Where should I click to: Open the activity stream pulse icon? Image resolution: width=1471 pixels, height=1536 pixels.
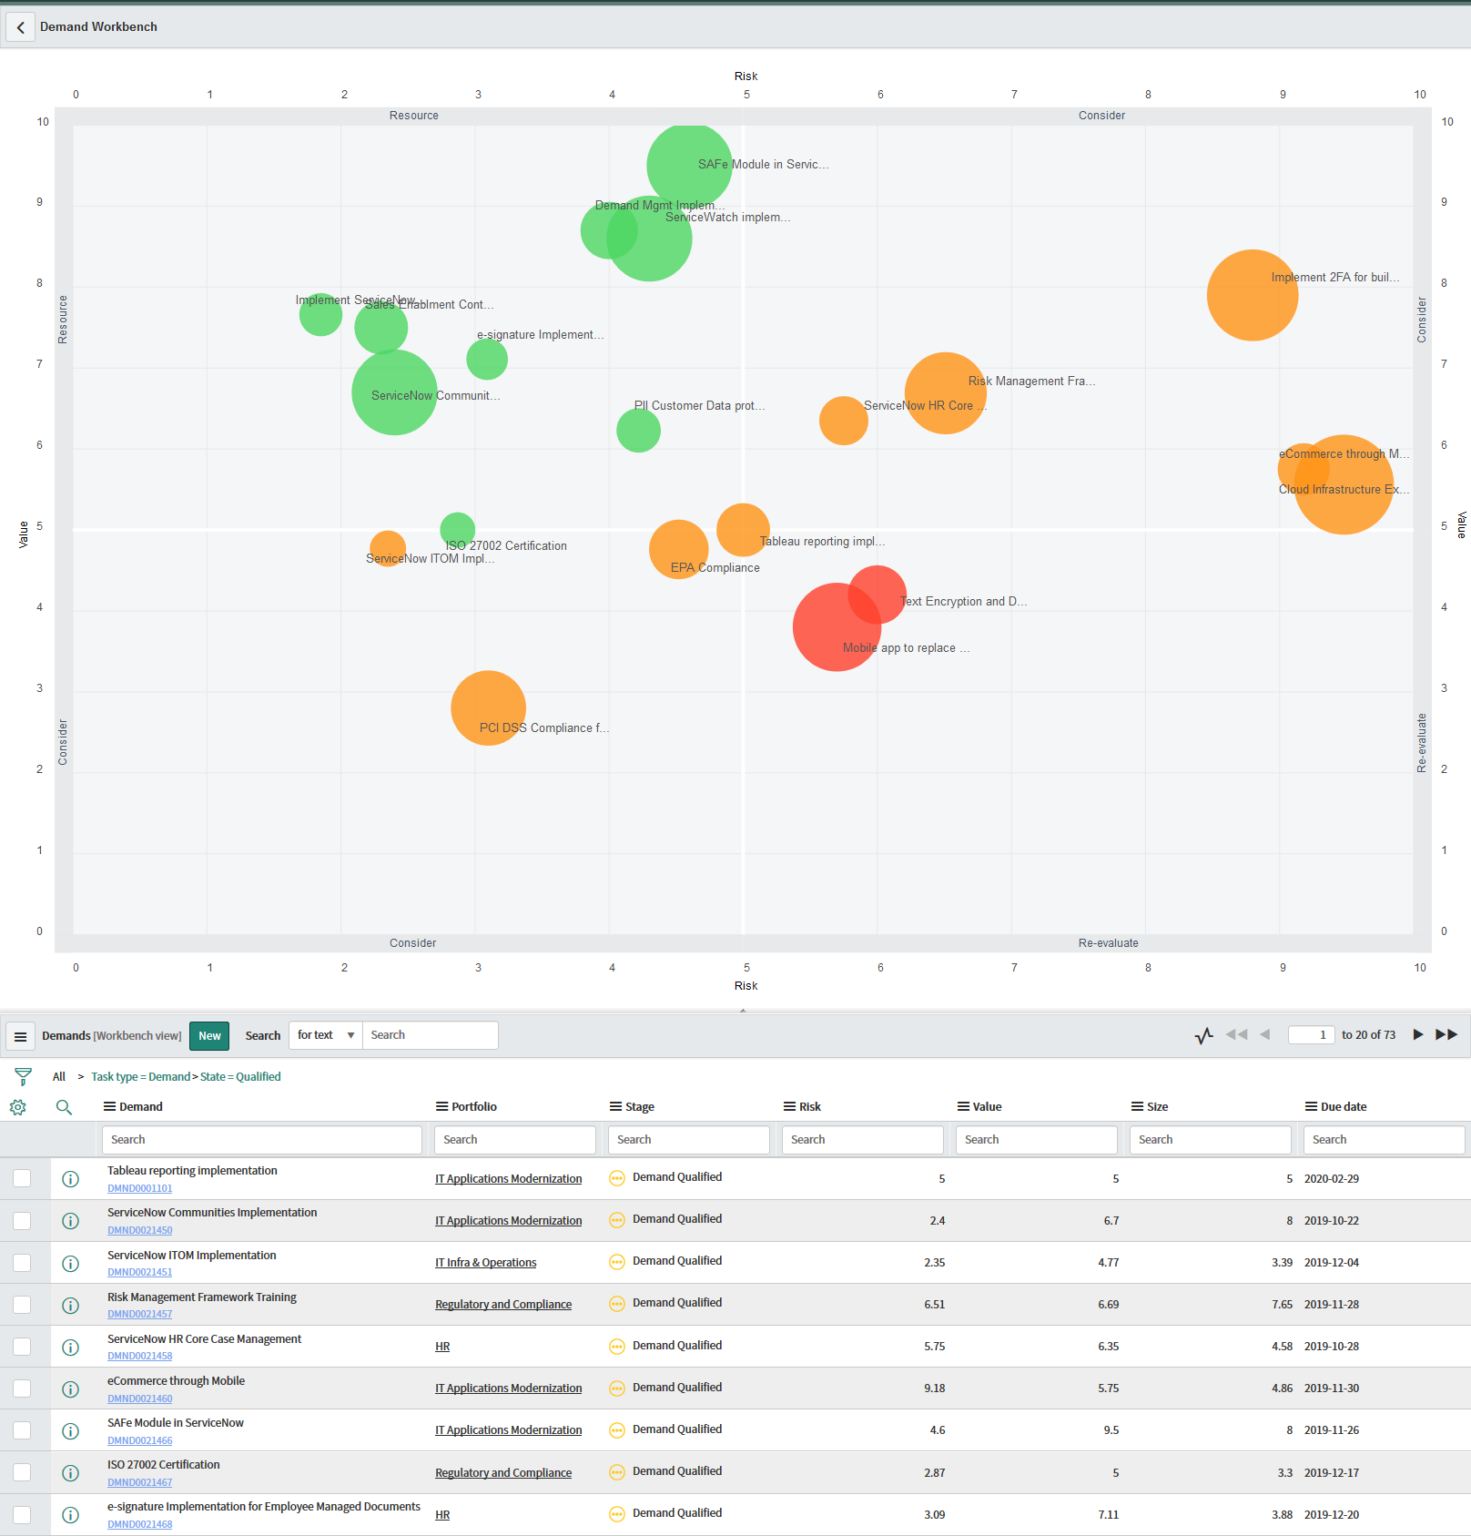(x=1203, y=1035)
